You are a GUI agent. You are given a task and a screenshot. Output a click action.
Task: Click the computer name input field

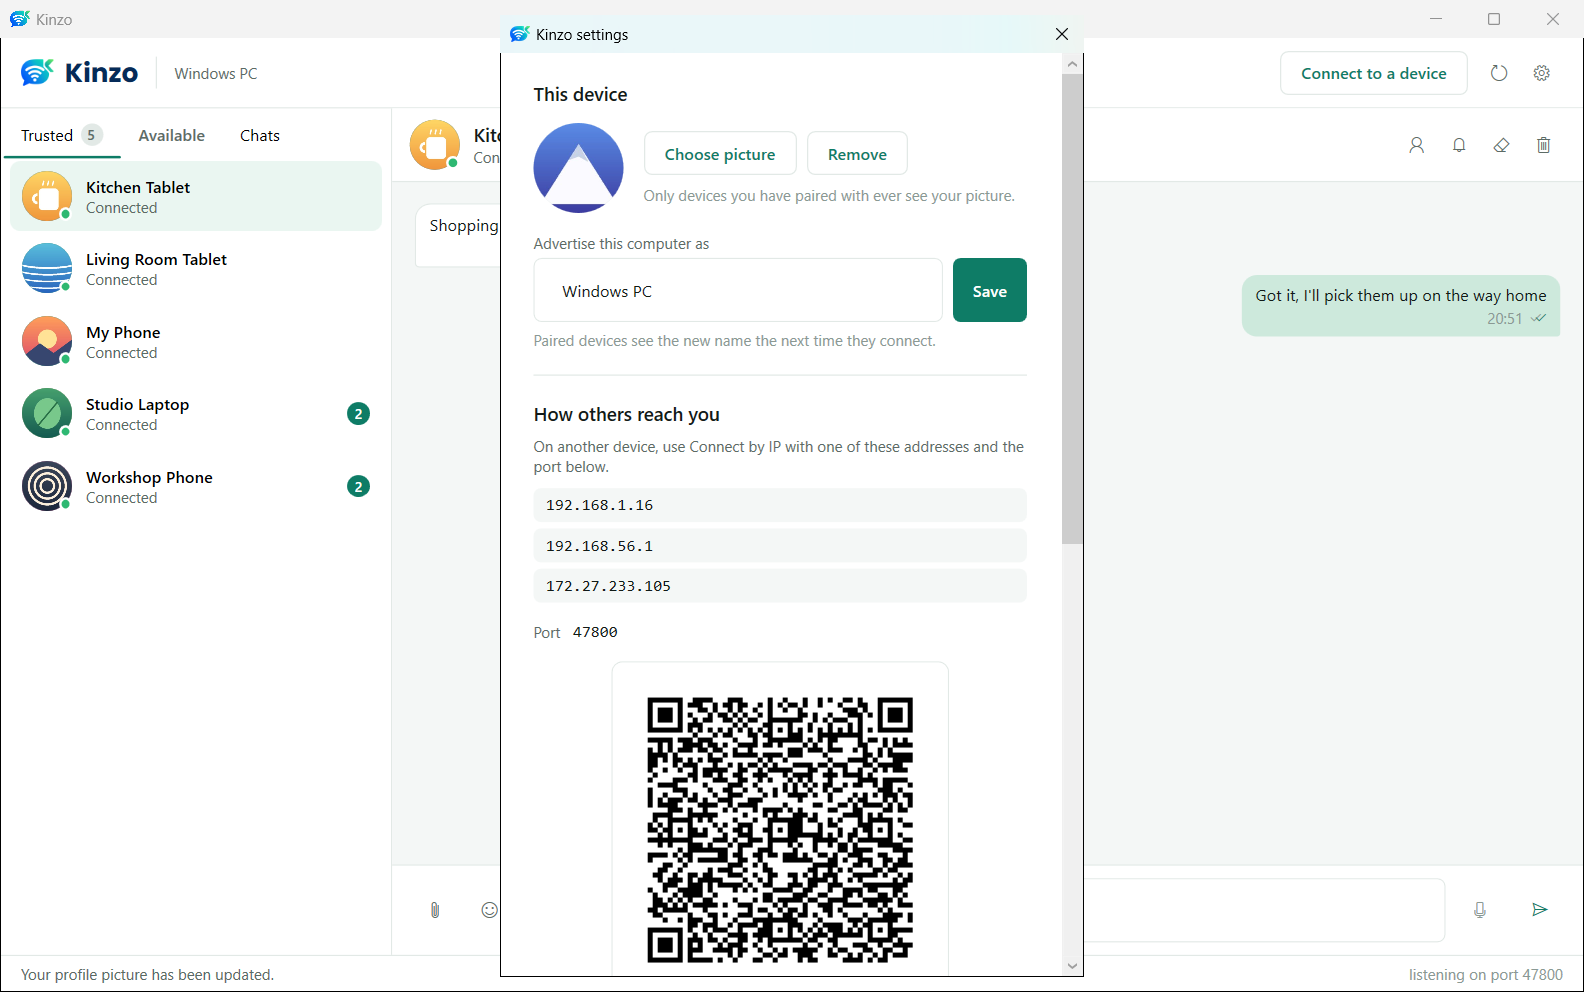(738, 290)
